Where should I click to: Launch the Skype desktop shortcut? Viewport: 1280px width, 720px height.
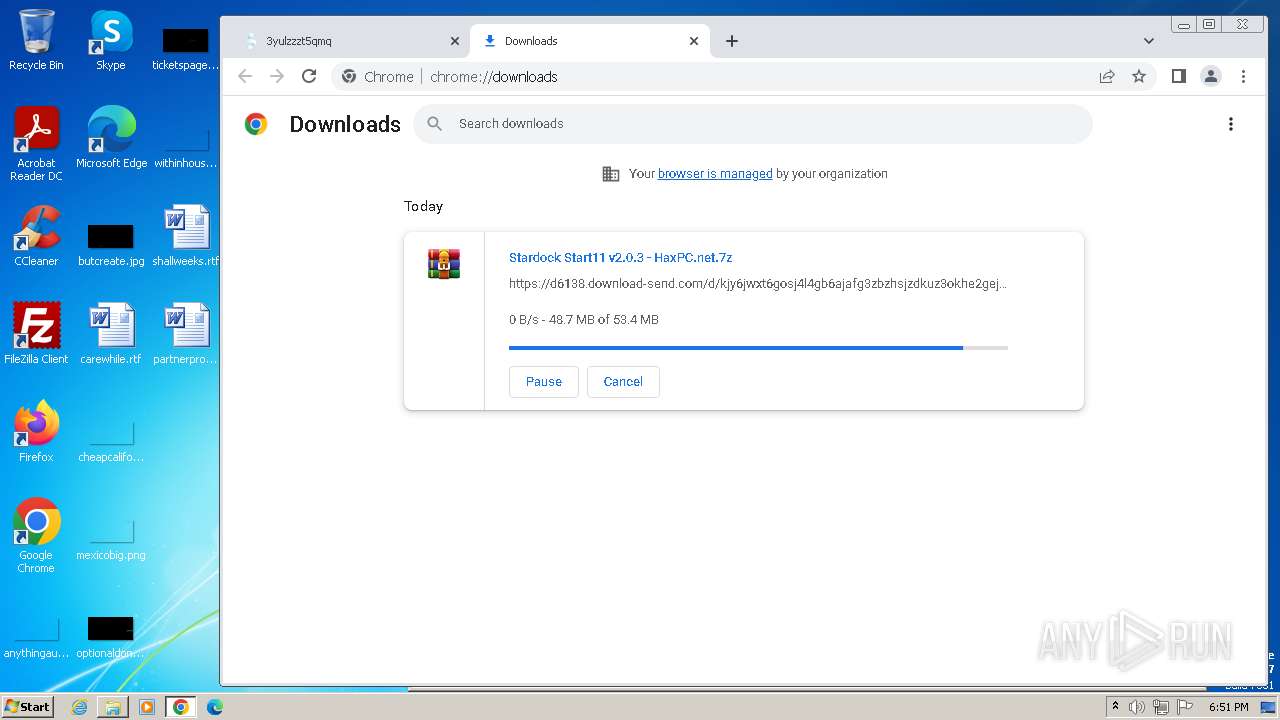[x=111, y=40]
